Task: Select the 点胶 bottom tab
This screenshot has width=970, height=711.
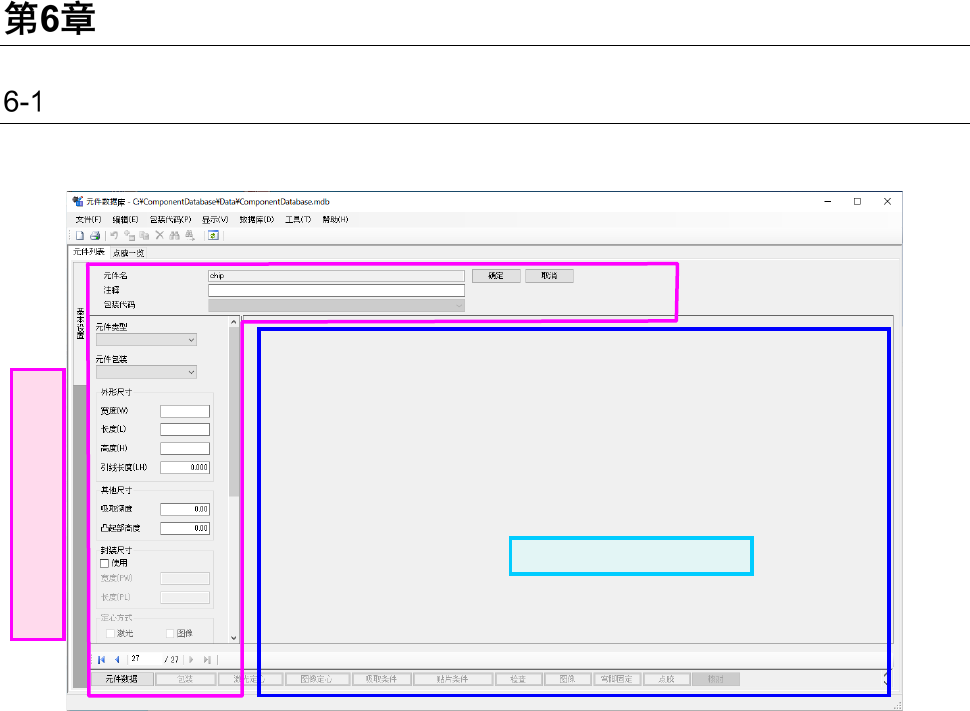Action: pyautogui.click(x=666, y=679)
